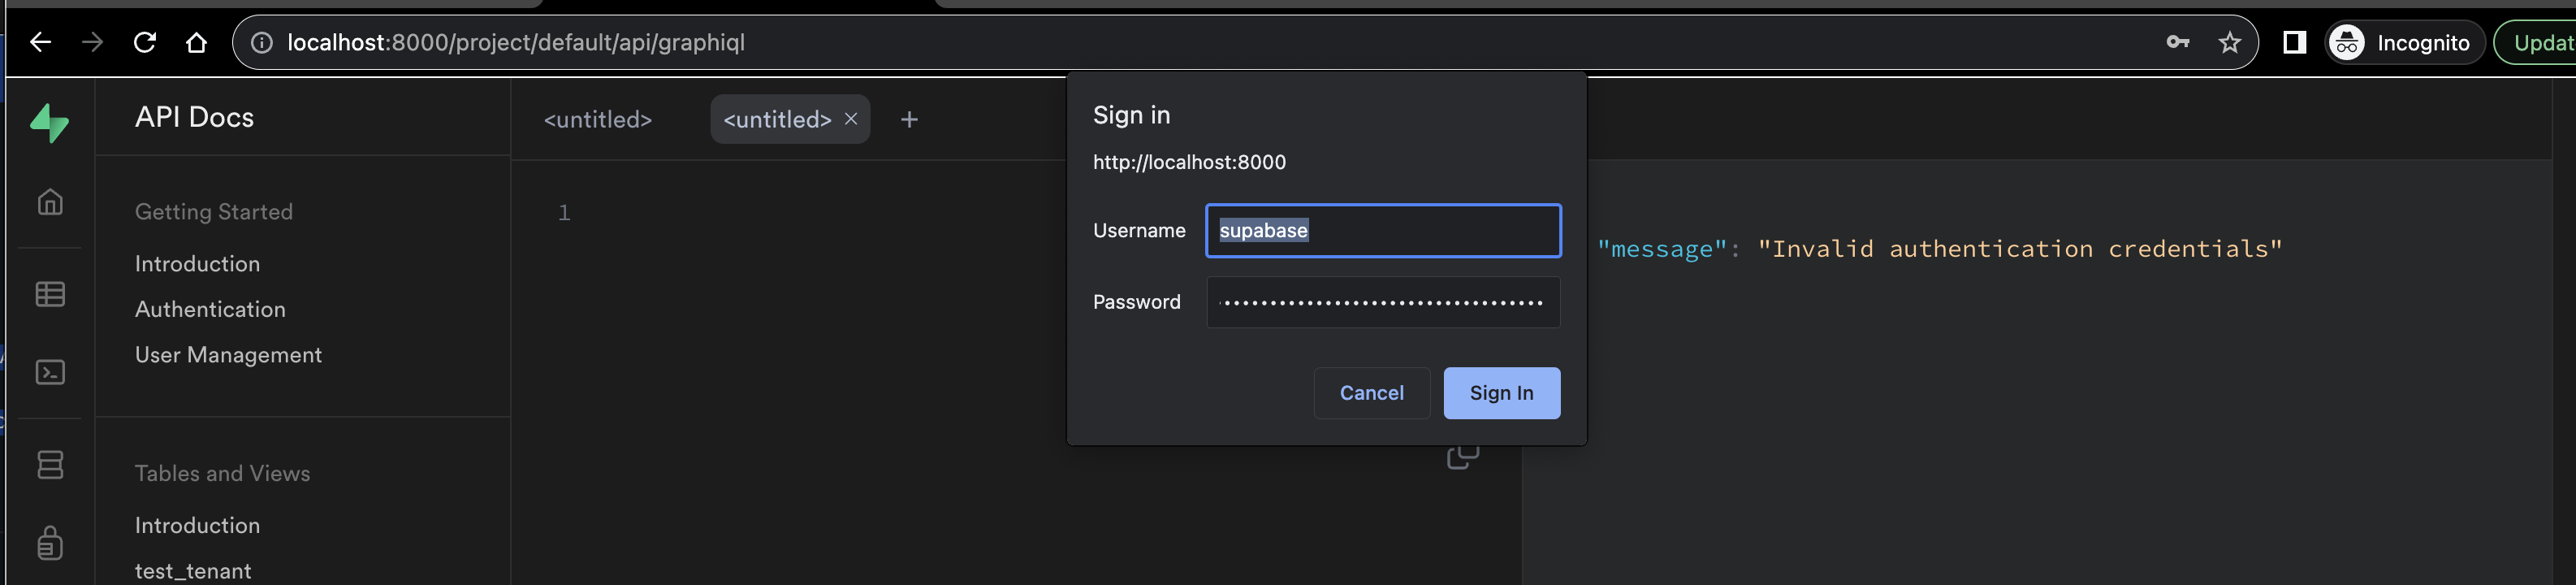The height and width of the screenshot is (585, 2576).
Task: Click the key icon in address bar
Action: [2177, 42]
